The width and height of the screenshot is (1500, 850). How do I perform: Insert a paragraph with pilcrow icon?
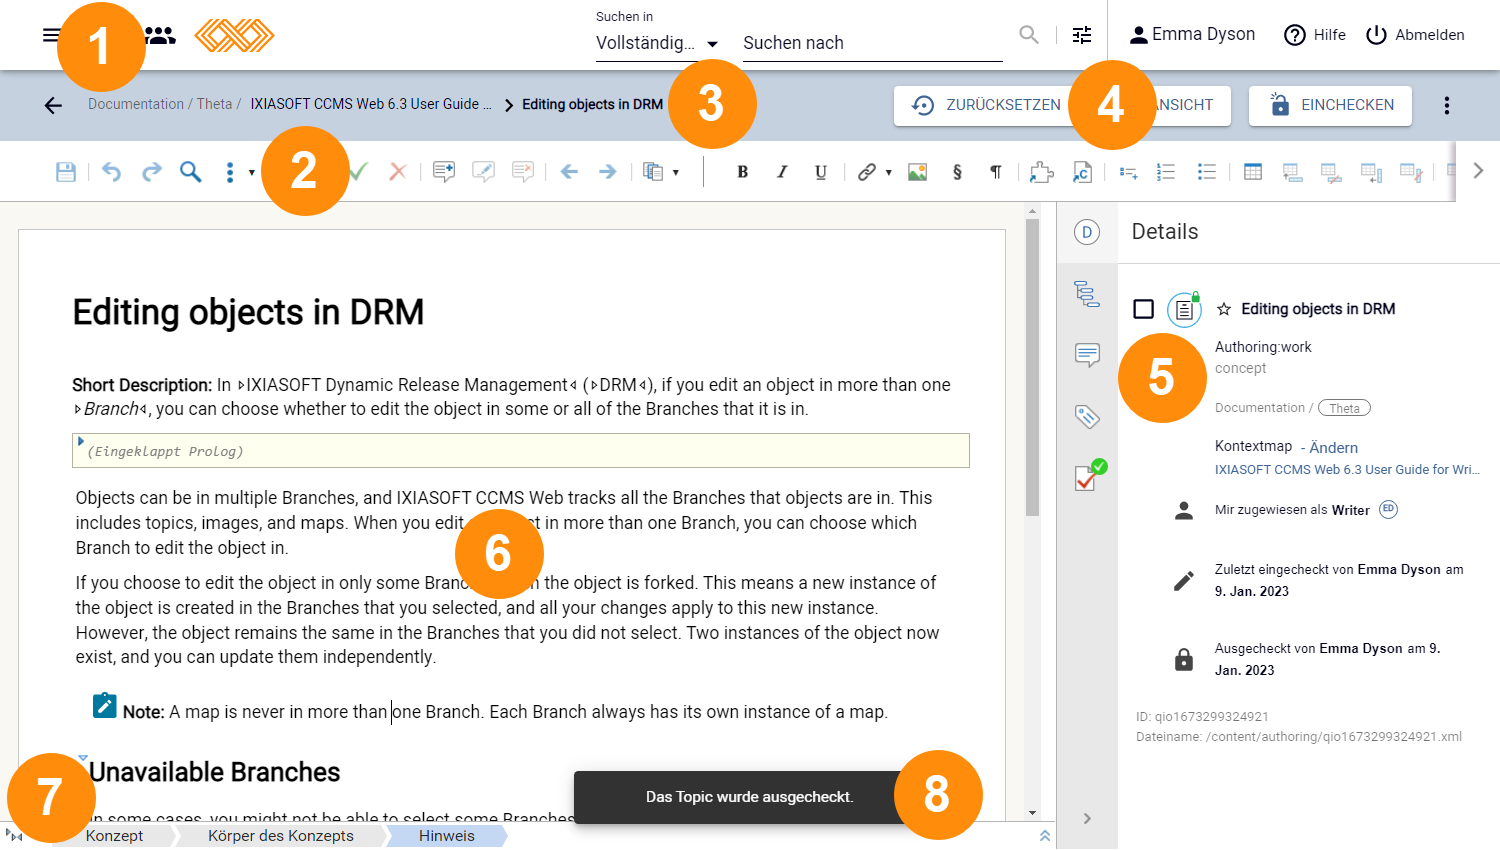pyautogui.click(x=996, y=172)
